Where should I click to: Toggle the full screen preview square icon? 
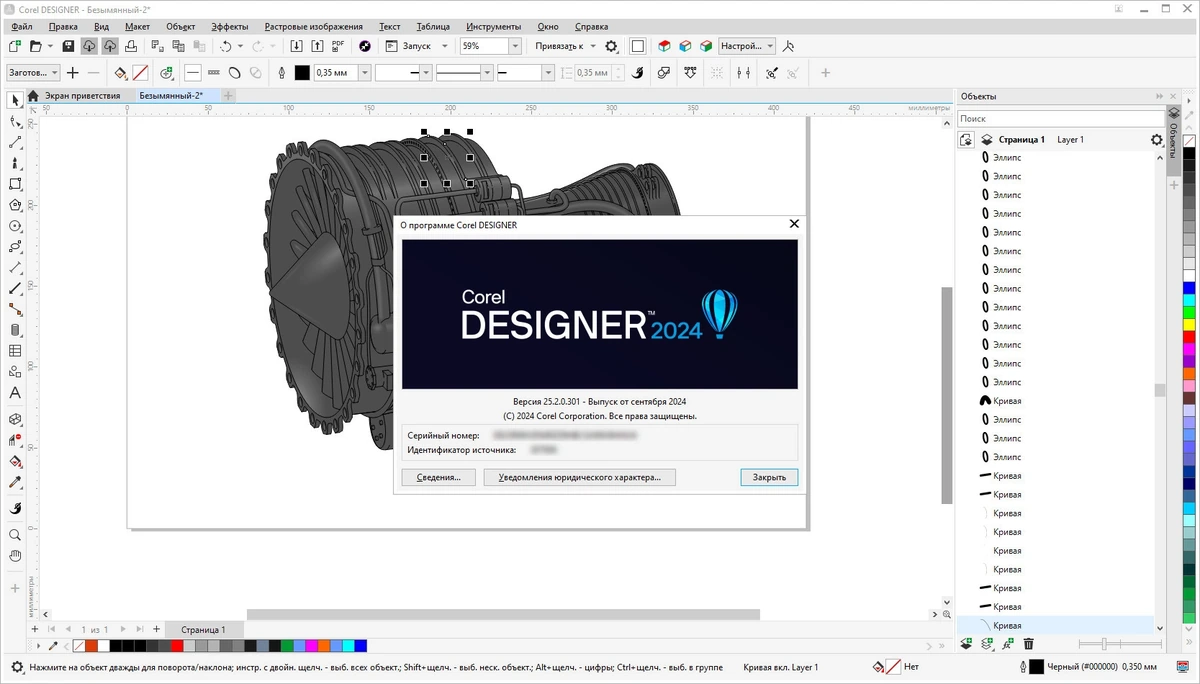point(637,46)
